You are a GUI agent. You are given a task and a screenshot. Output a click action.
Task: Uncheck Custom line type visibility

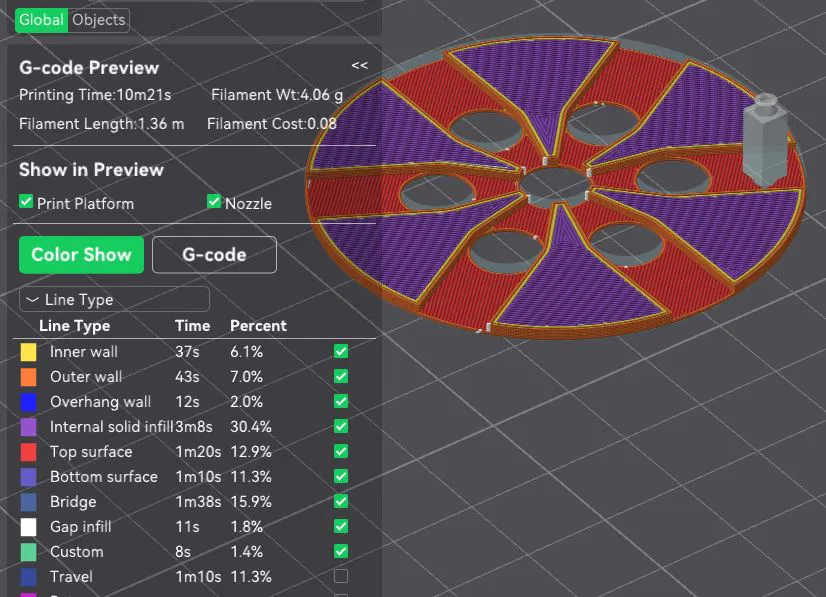[341, 551]
